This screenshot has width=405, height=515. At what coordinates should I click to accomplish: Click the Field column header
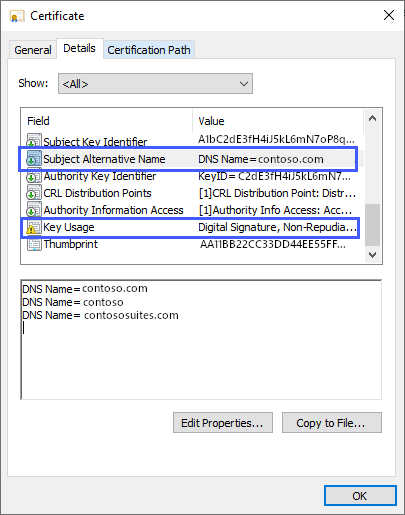tap(107, 121)
